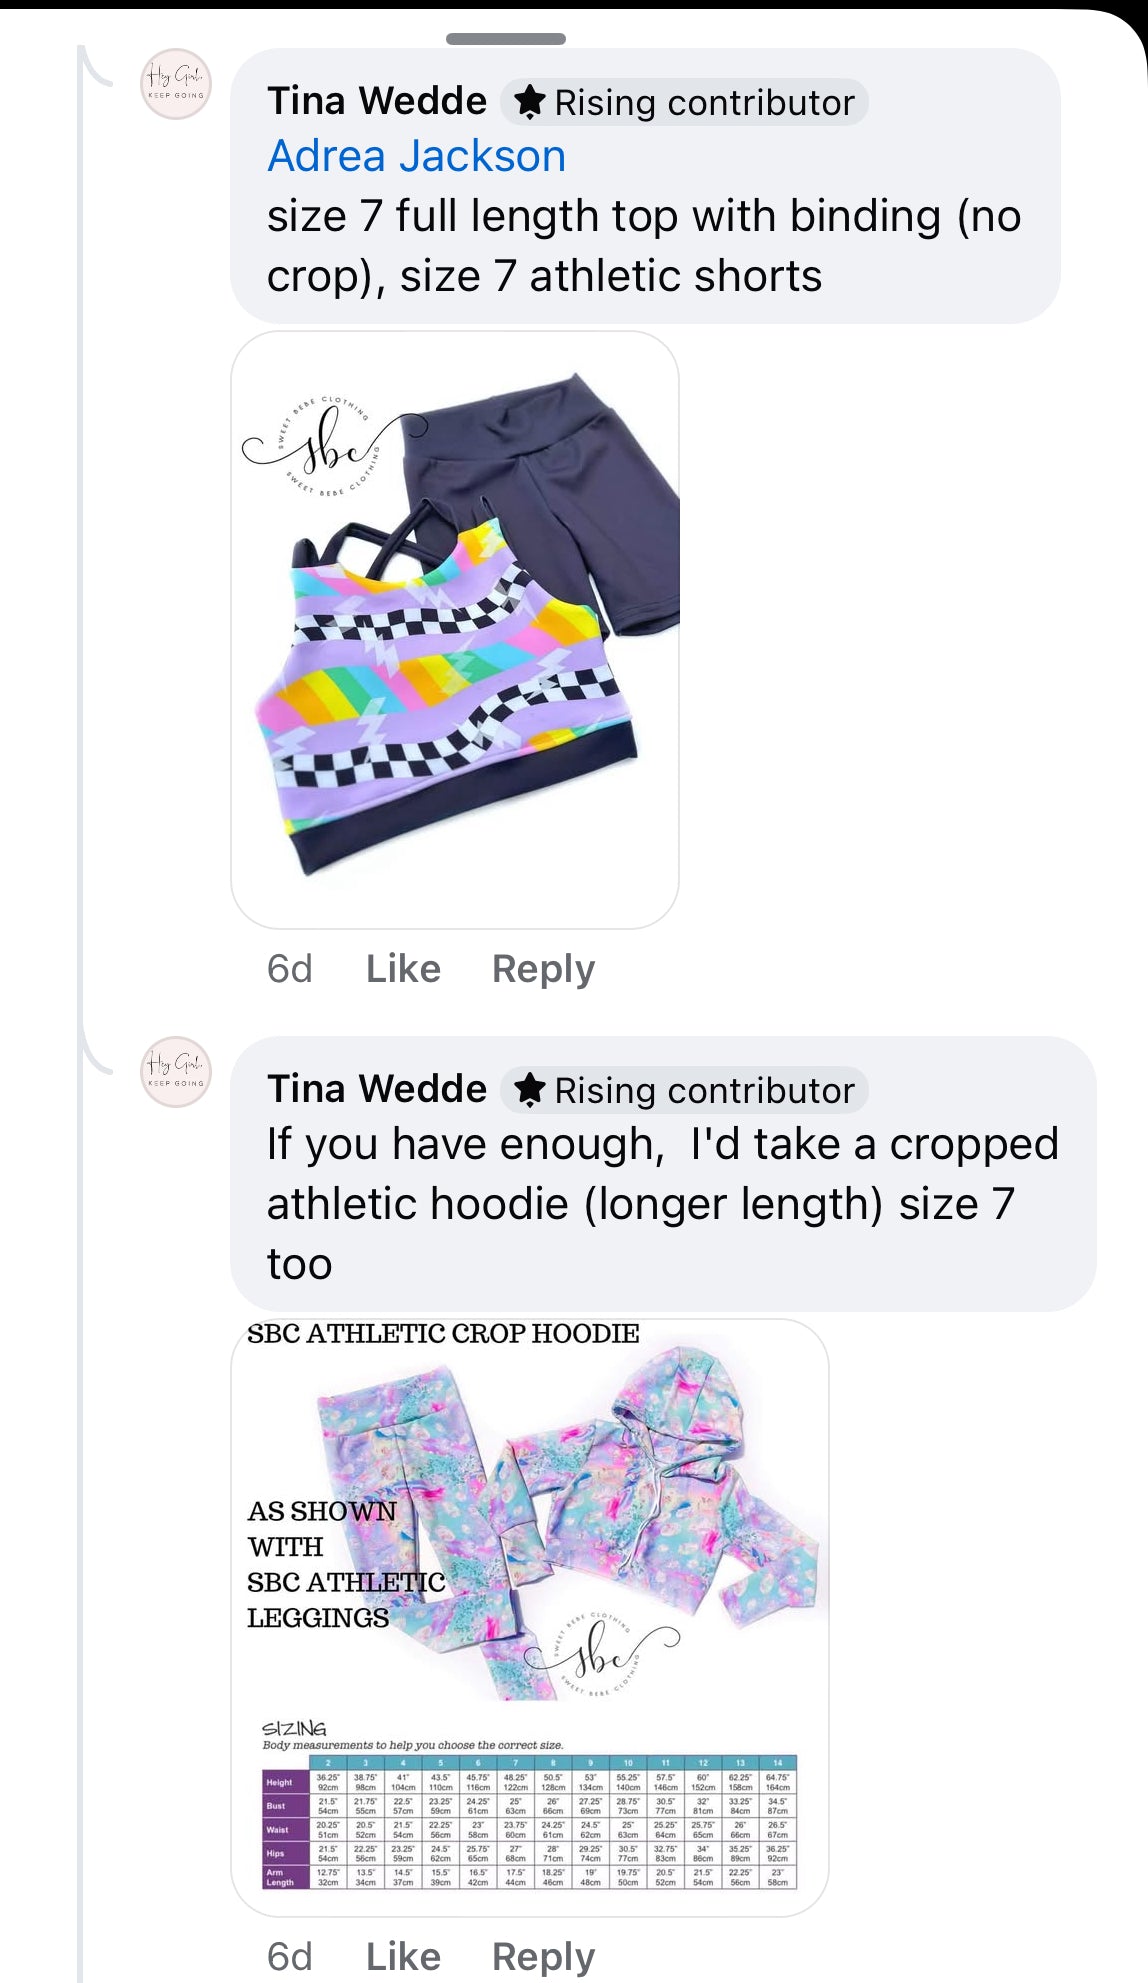Viewport: 1148px width, 1983px height.
Task: Open Adrea Jackson's profile mention
Action: point(416,157)
